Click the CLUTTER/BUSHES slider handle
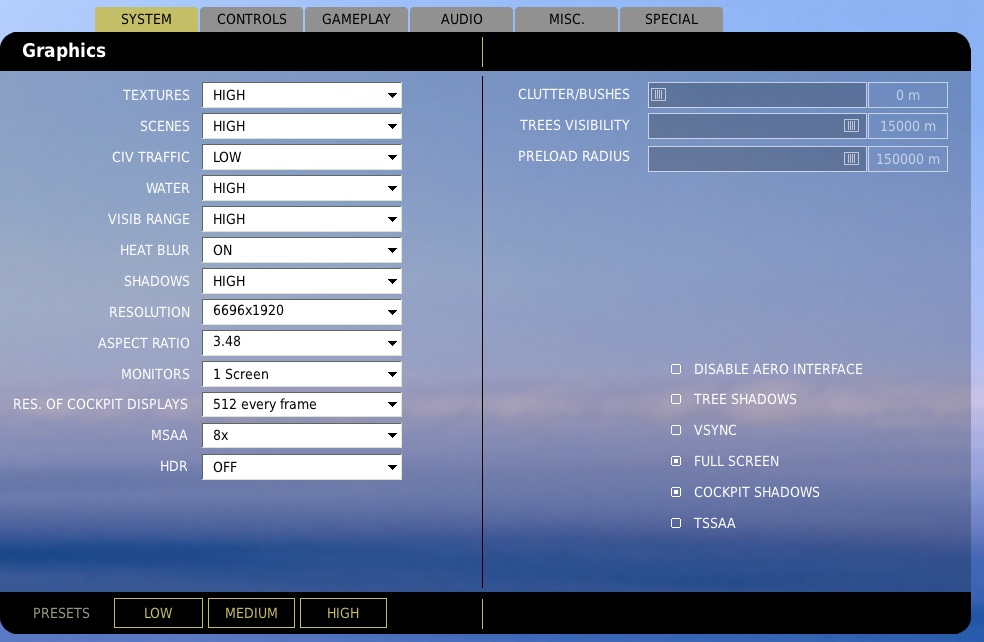Screen dimensions: 984x642 pyautogui.click(x=658, y=95)
